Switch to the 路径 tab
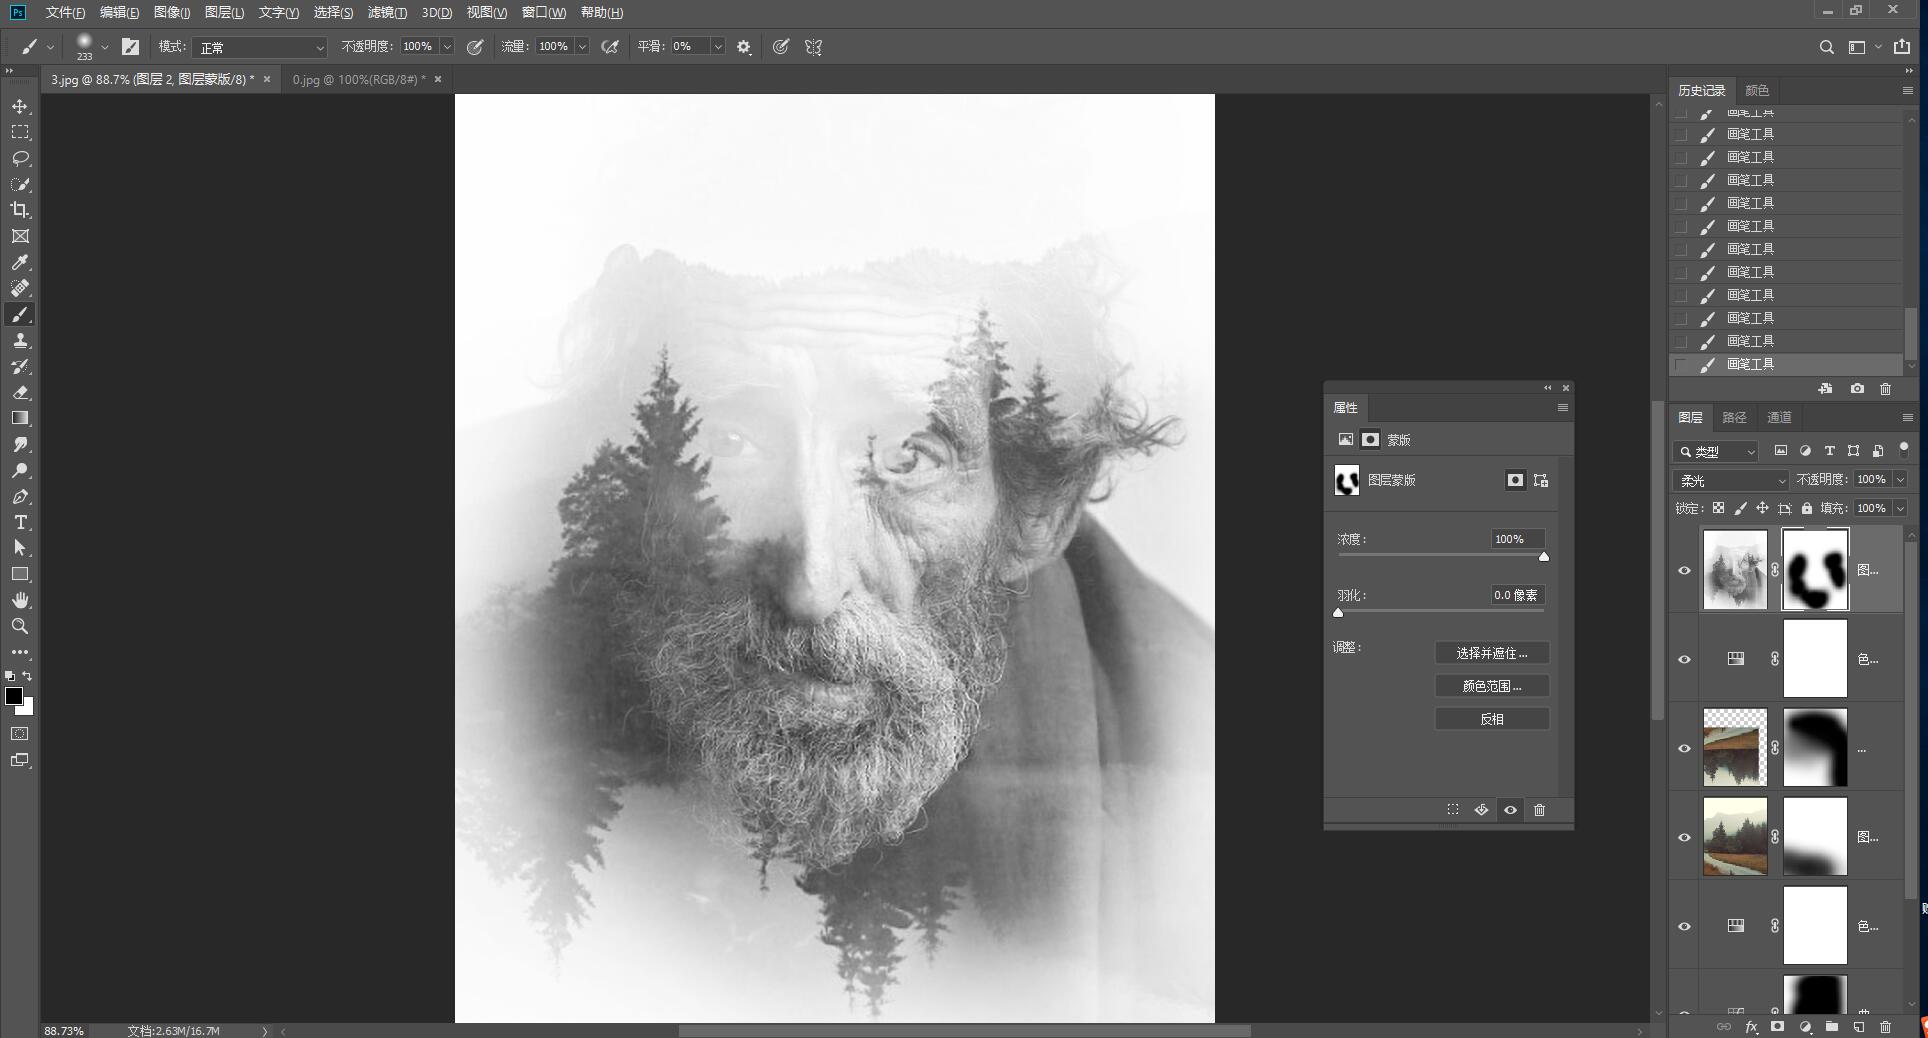1928x1038 pixels. click(x=1734, y=417)
